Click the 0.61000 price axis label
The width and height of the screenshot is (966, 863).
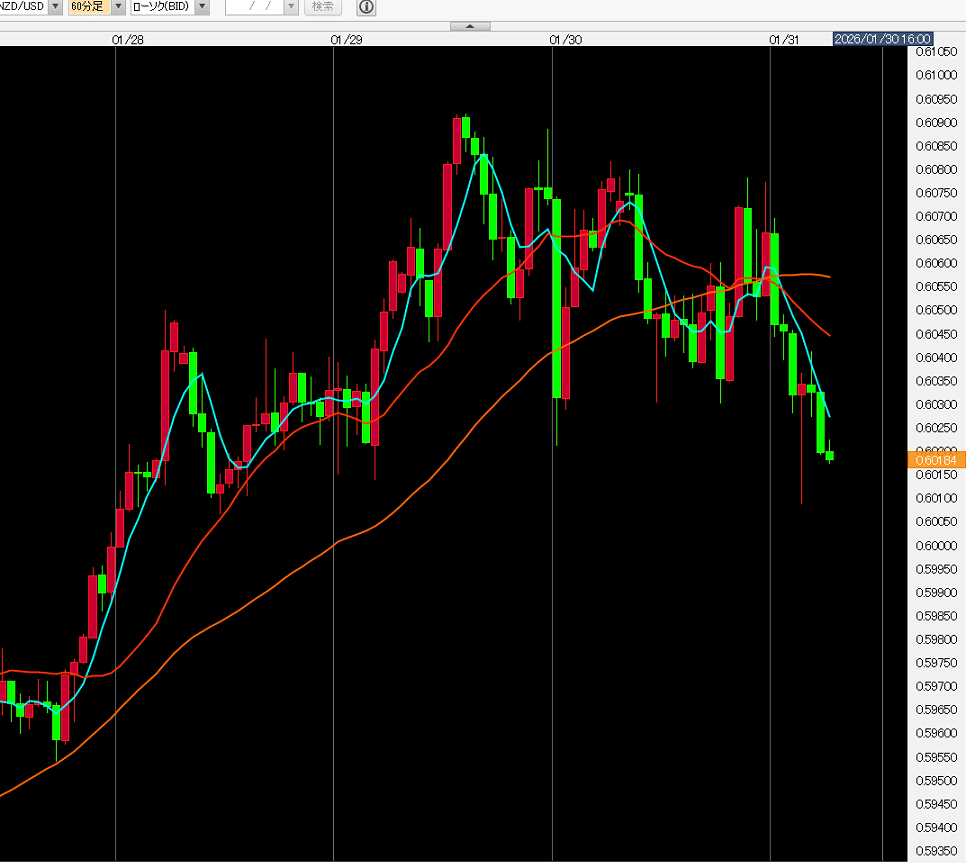coord(936,75)
